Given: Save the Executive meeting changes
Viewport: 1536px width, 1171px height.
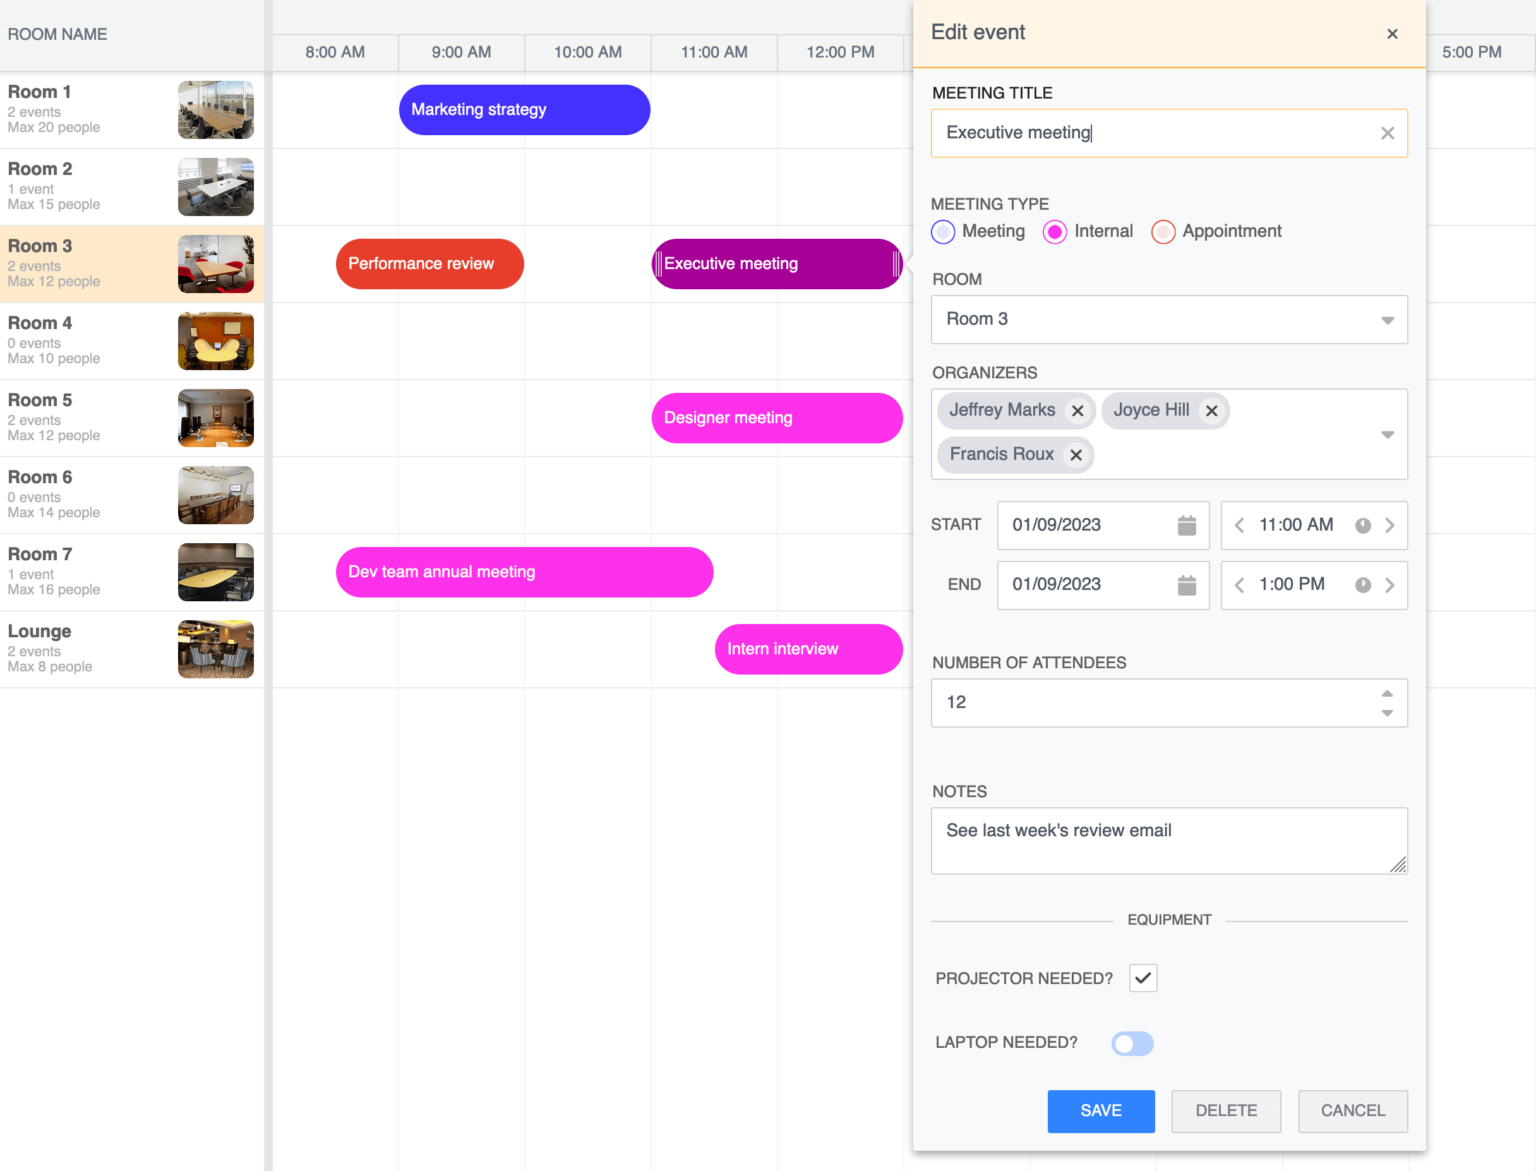Looking at the screenshot, I should 1100,1111.
